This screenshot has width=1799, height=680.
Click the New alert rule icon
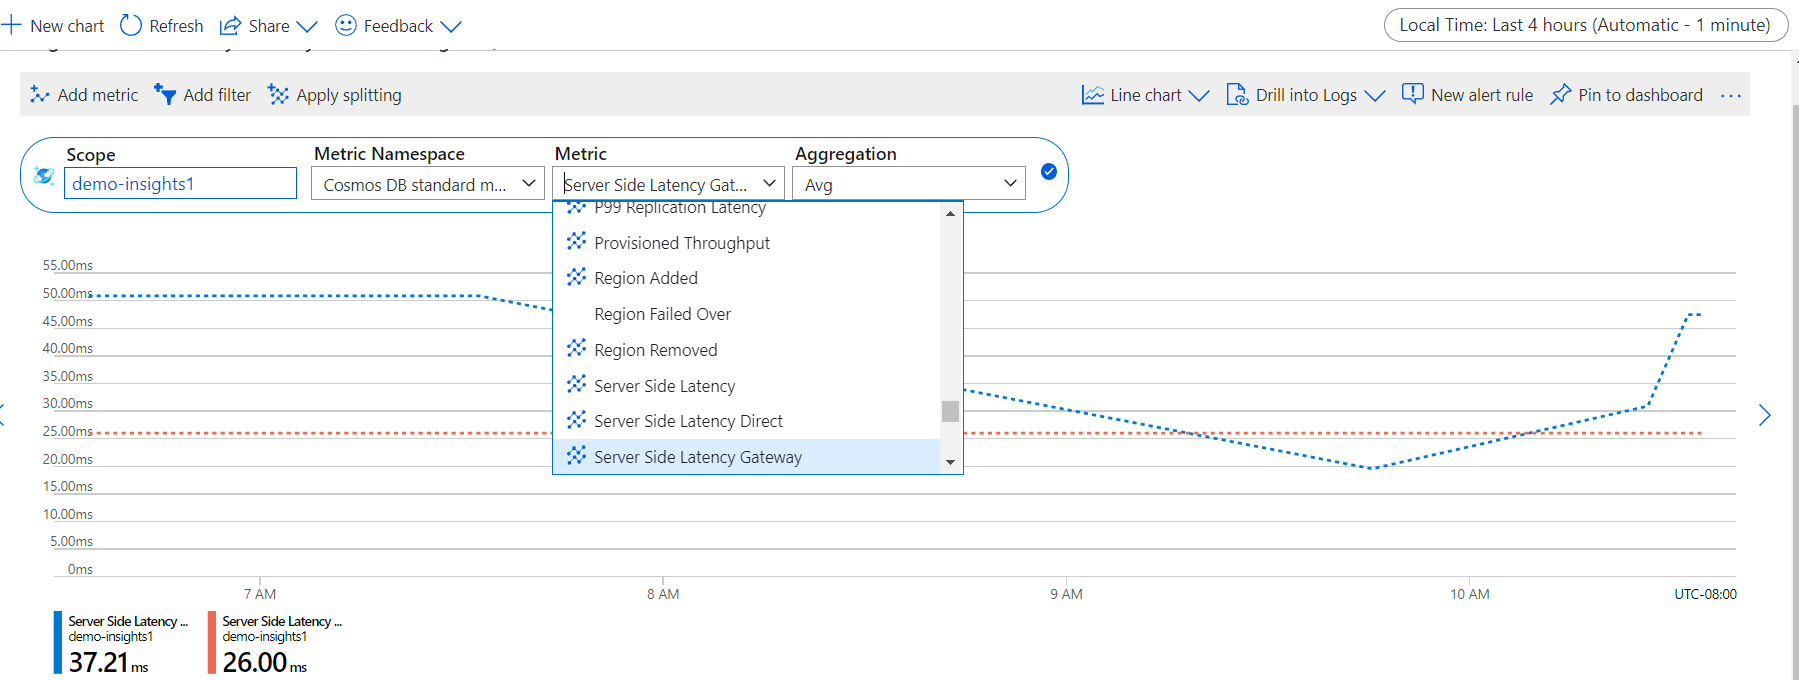tap(1412, 93)
